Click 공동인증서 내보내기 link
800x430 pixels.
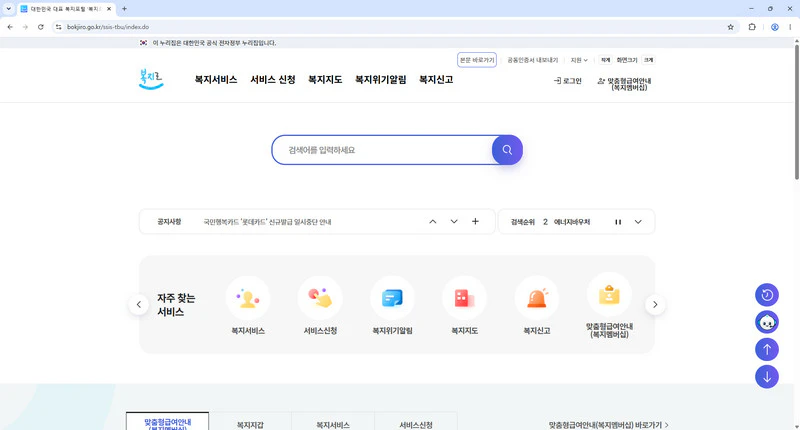pos(533,60)
